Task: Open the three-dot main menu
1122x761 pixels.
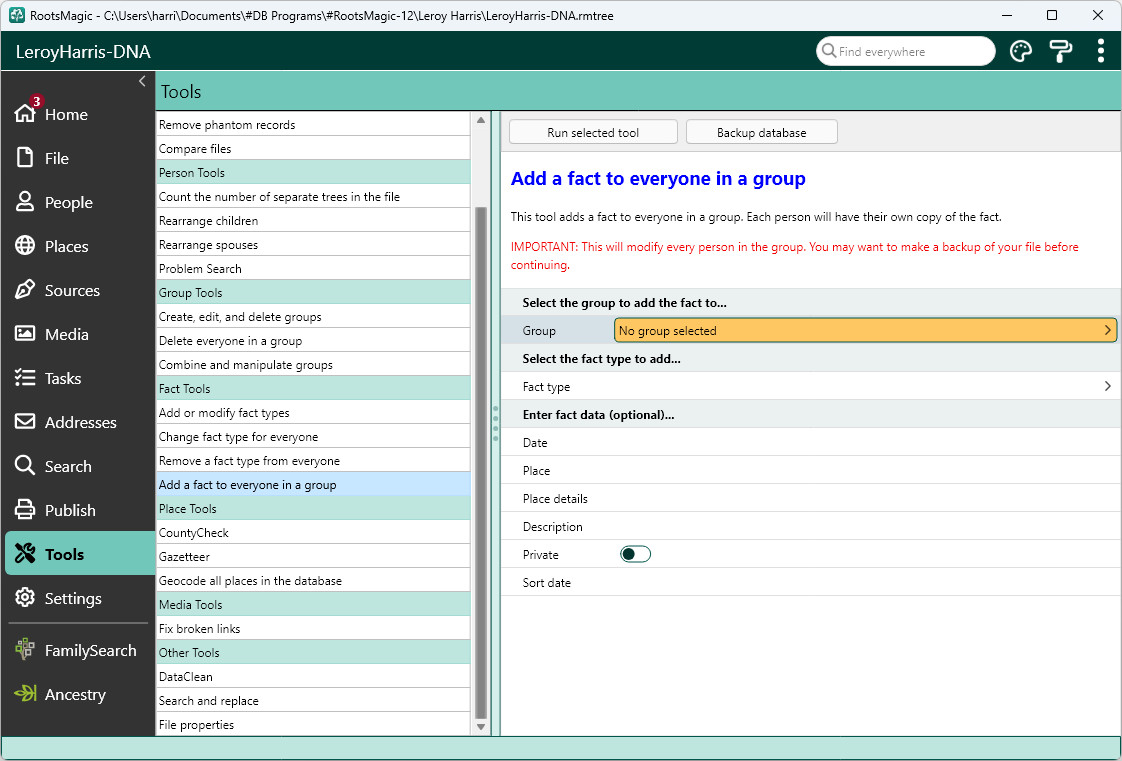Action: click(1101, 51)
